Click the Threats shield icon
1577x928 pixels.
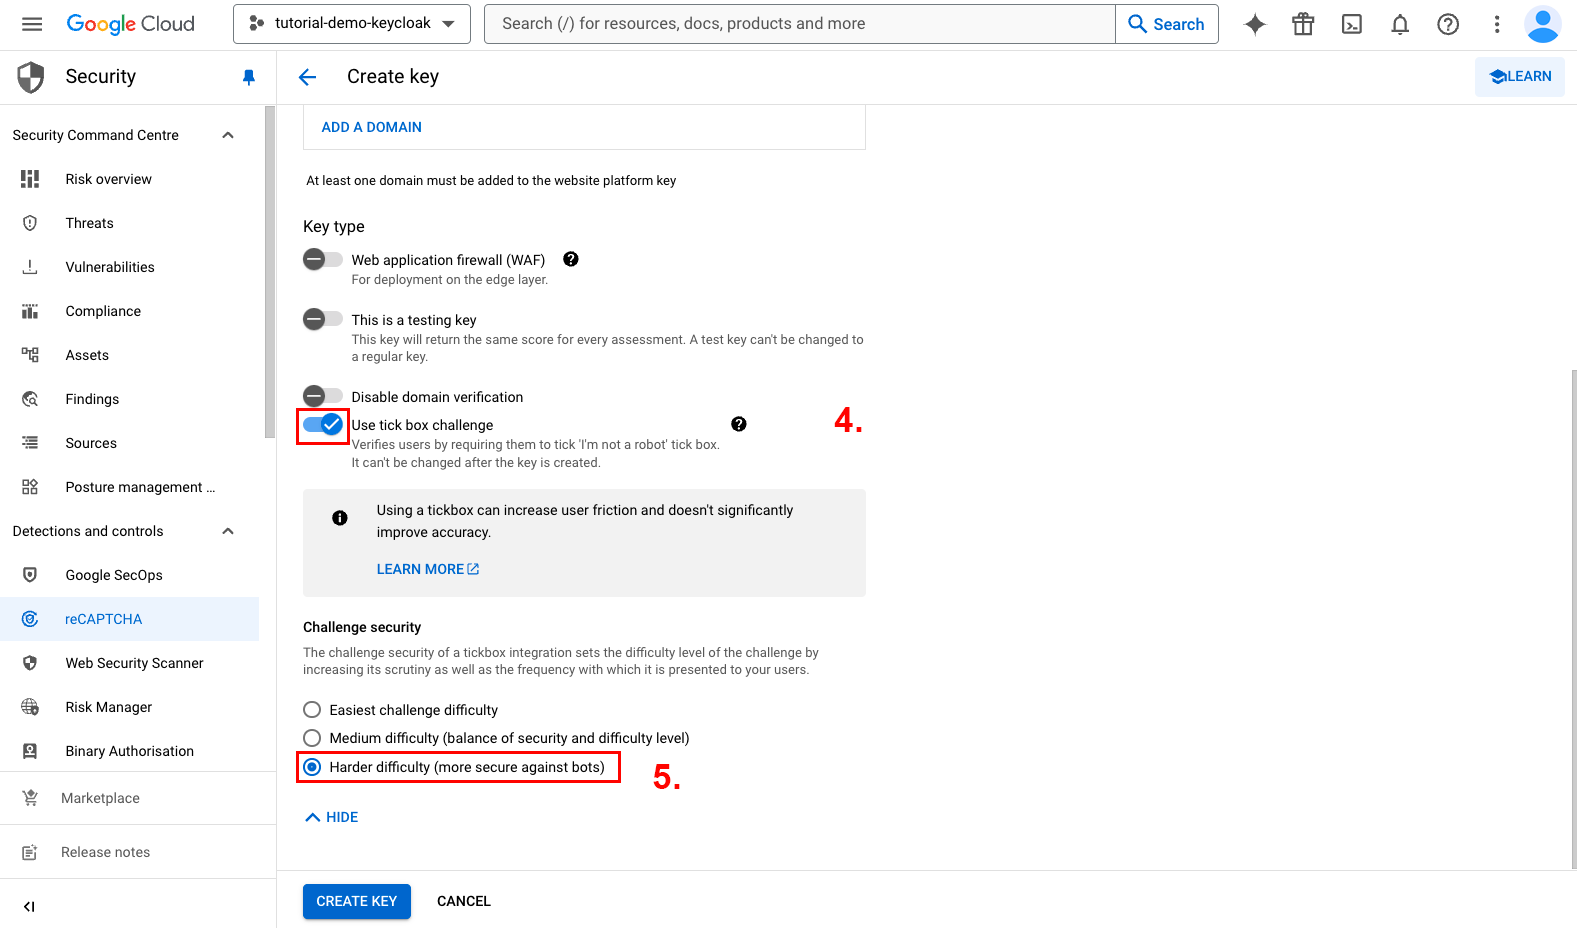tap(30, 223)
